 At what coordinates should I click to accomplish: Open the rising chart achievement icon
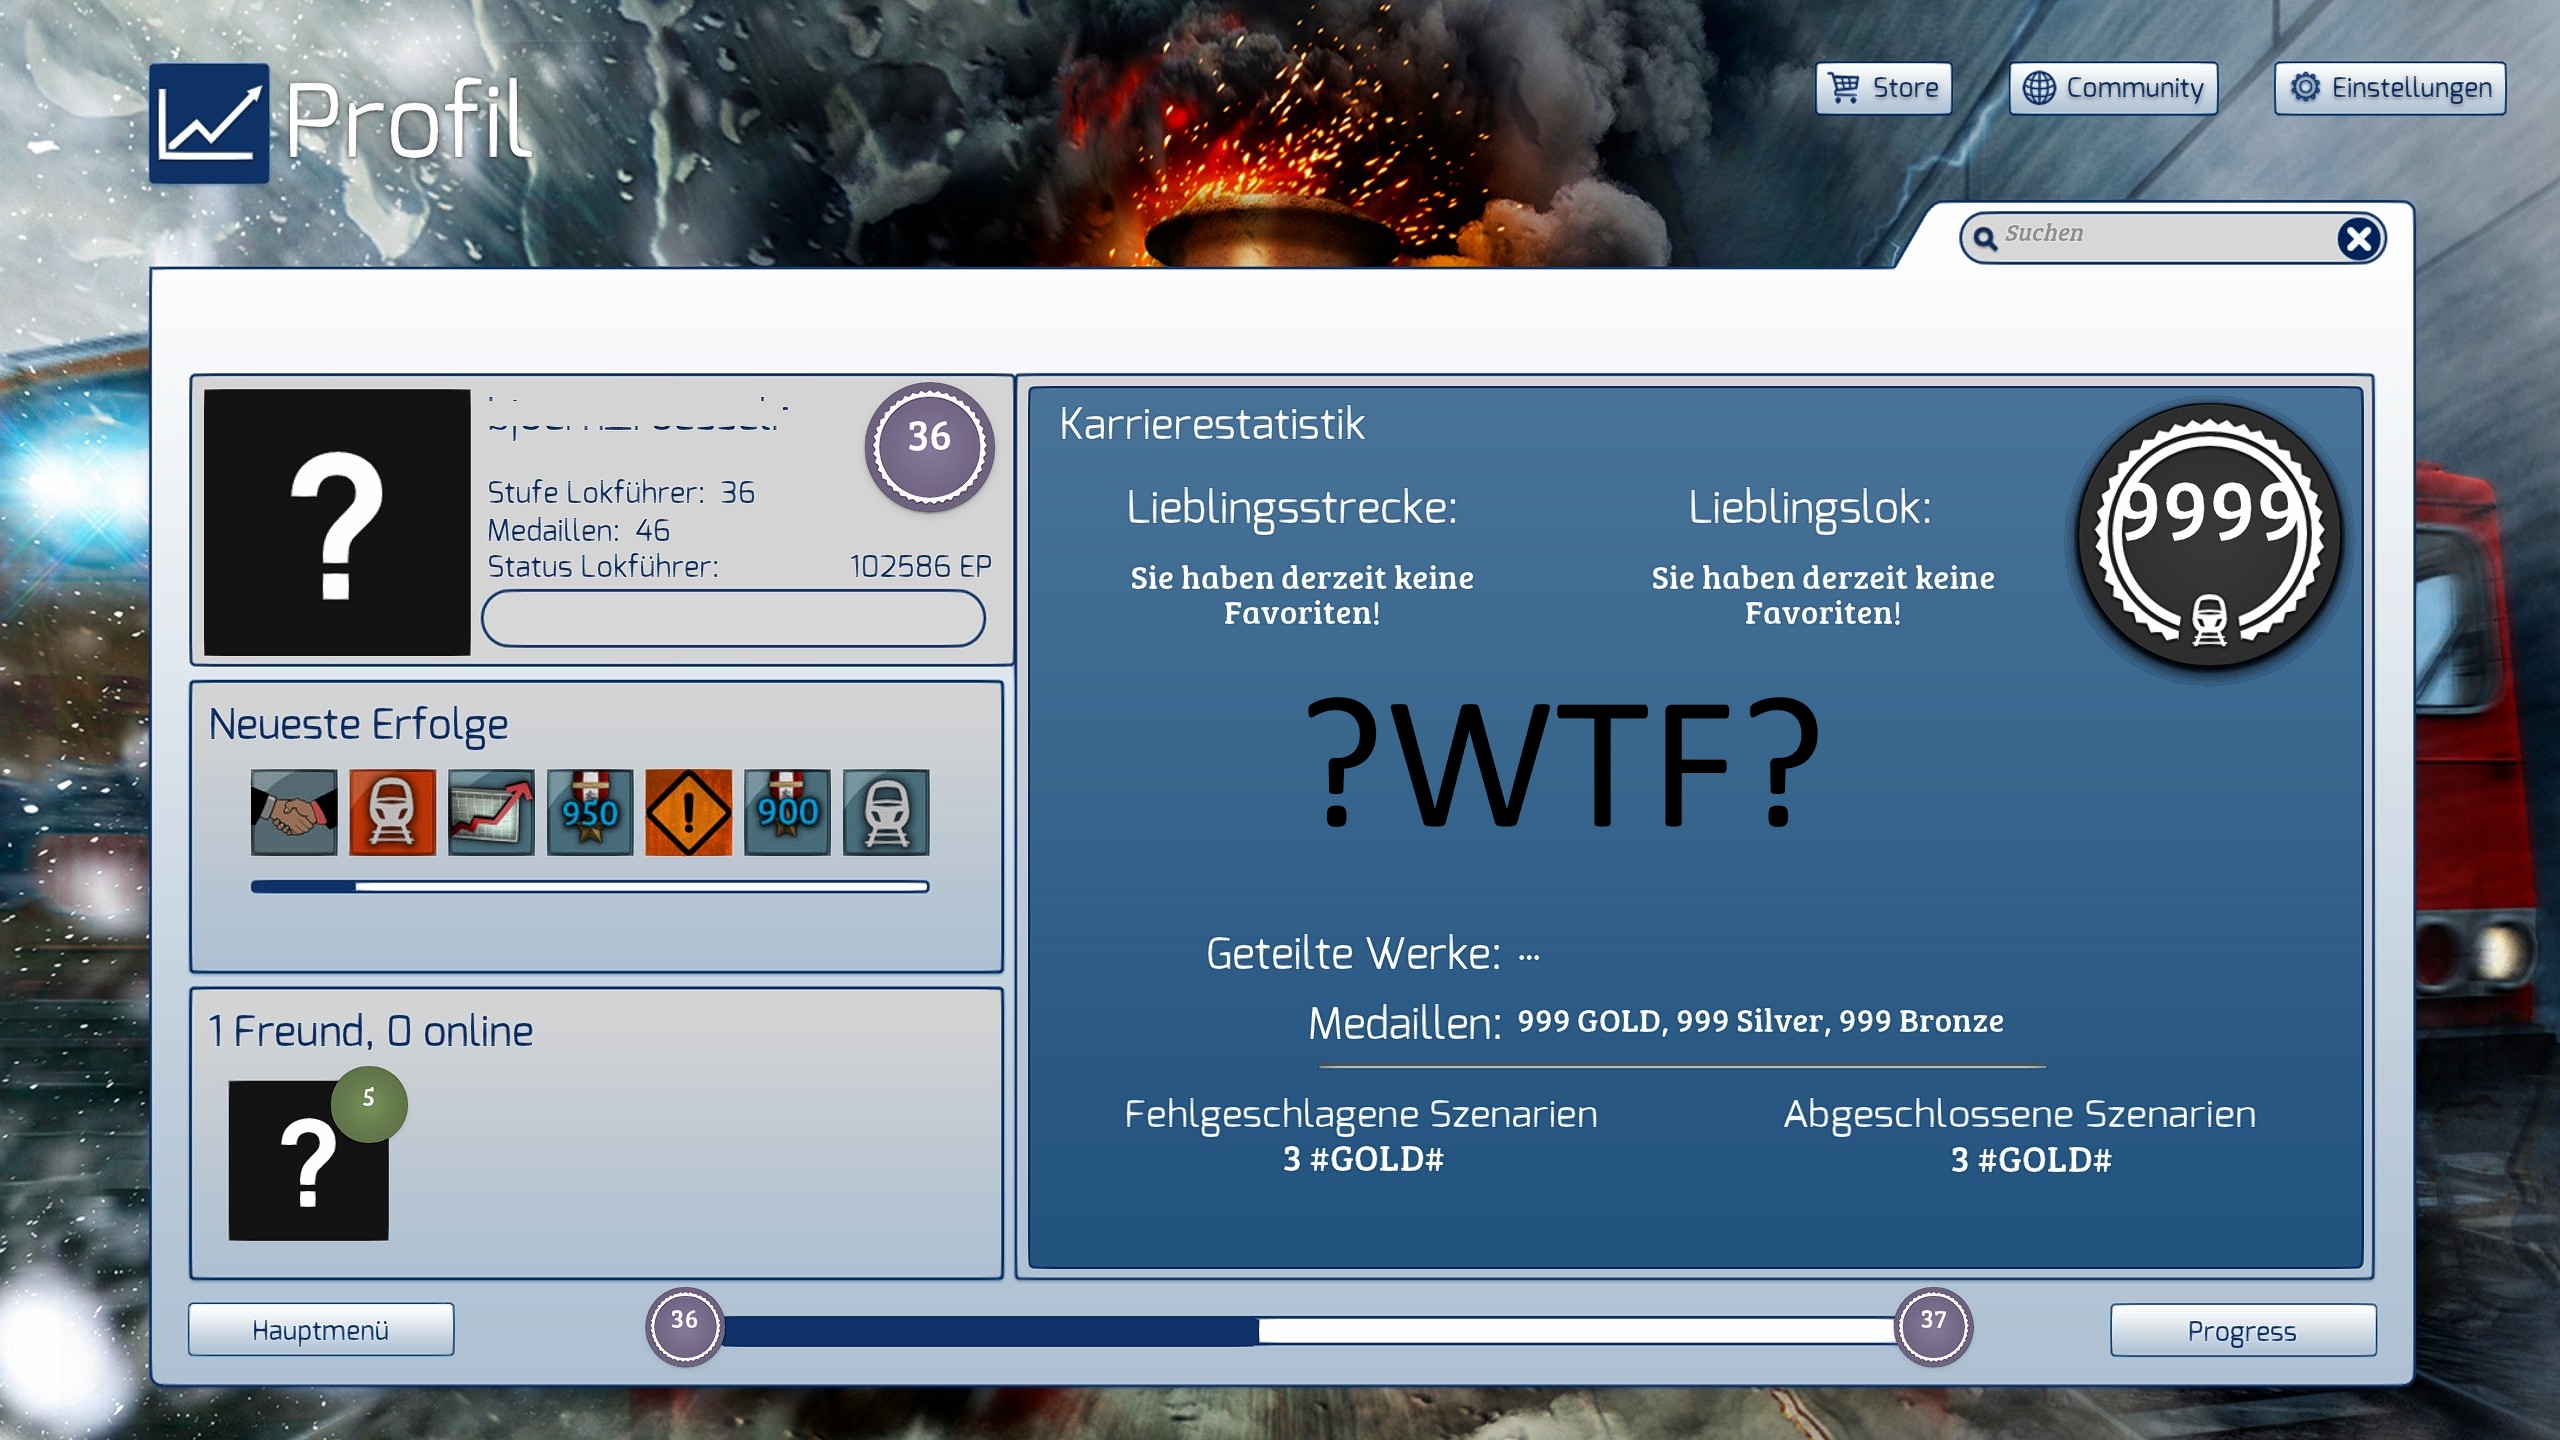pyautogui.click(x=491, y=812)
